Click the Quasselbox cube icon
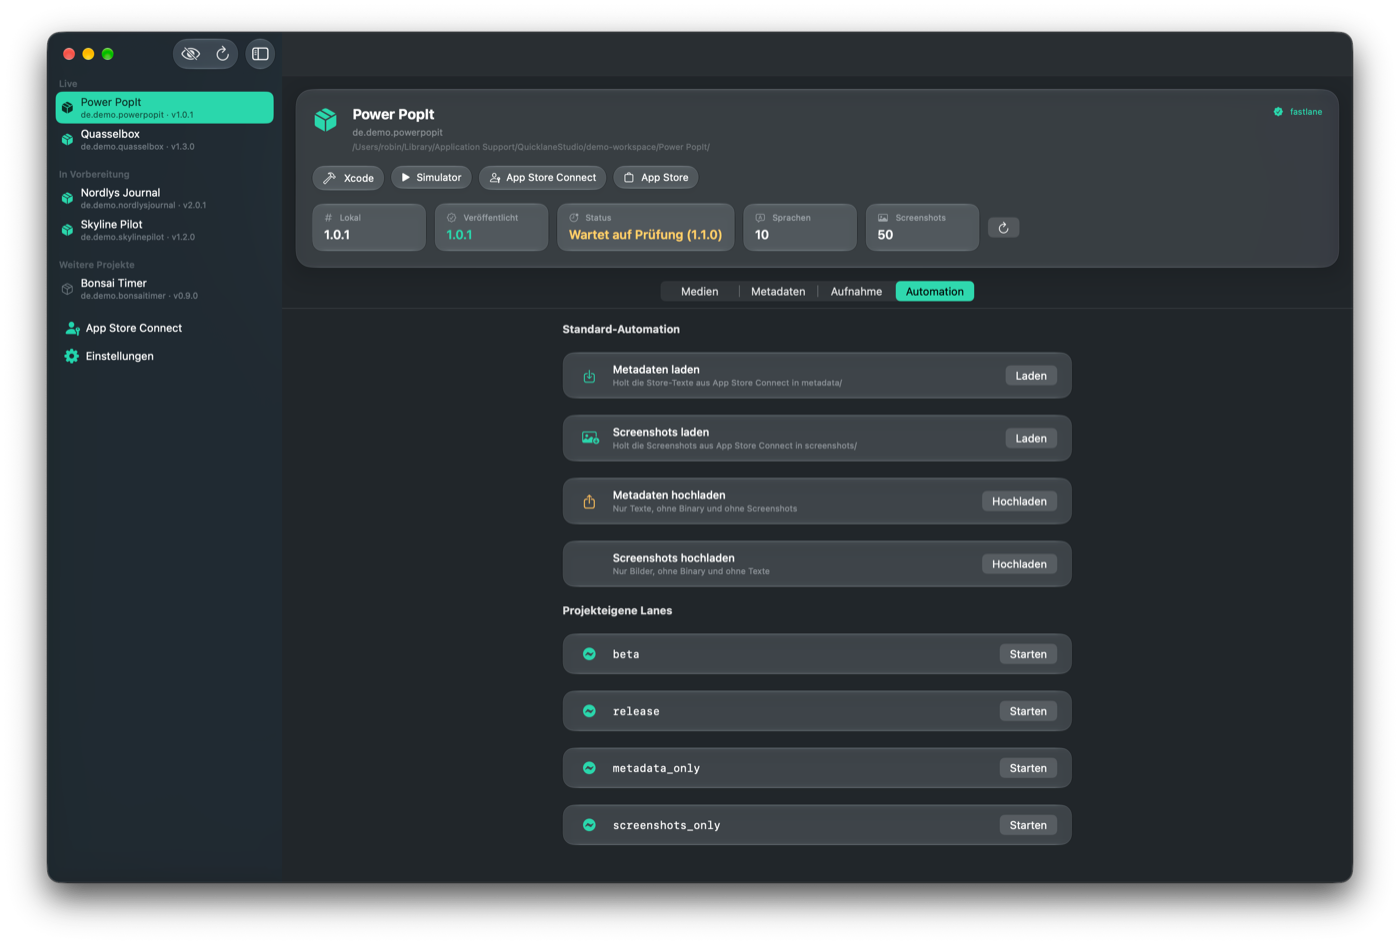 pos(67,140)
